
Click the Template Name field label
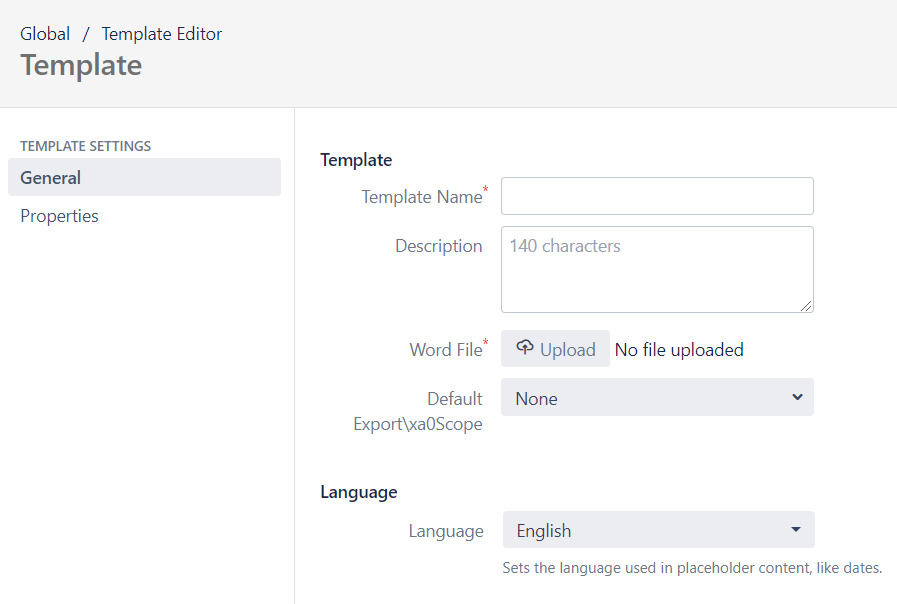tap(421, 197)
